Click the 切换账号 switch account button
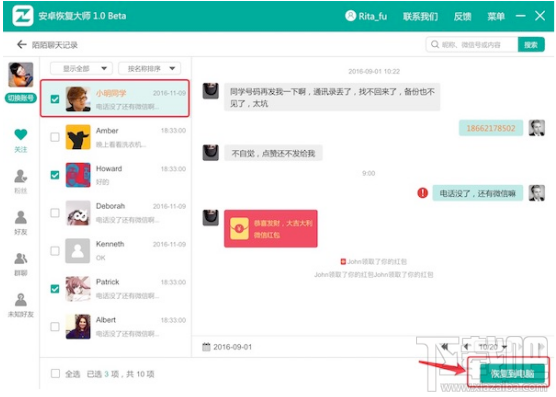Viewport: 556px width, 397px height. (x=21, y=98)
